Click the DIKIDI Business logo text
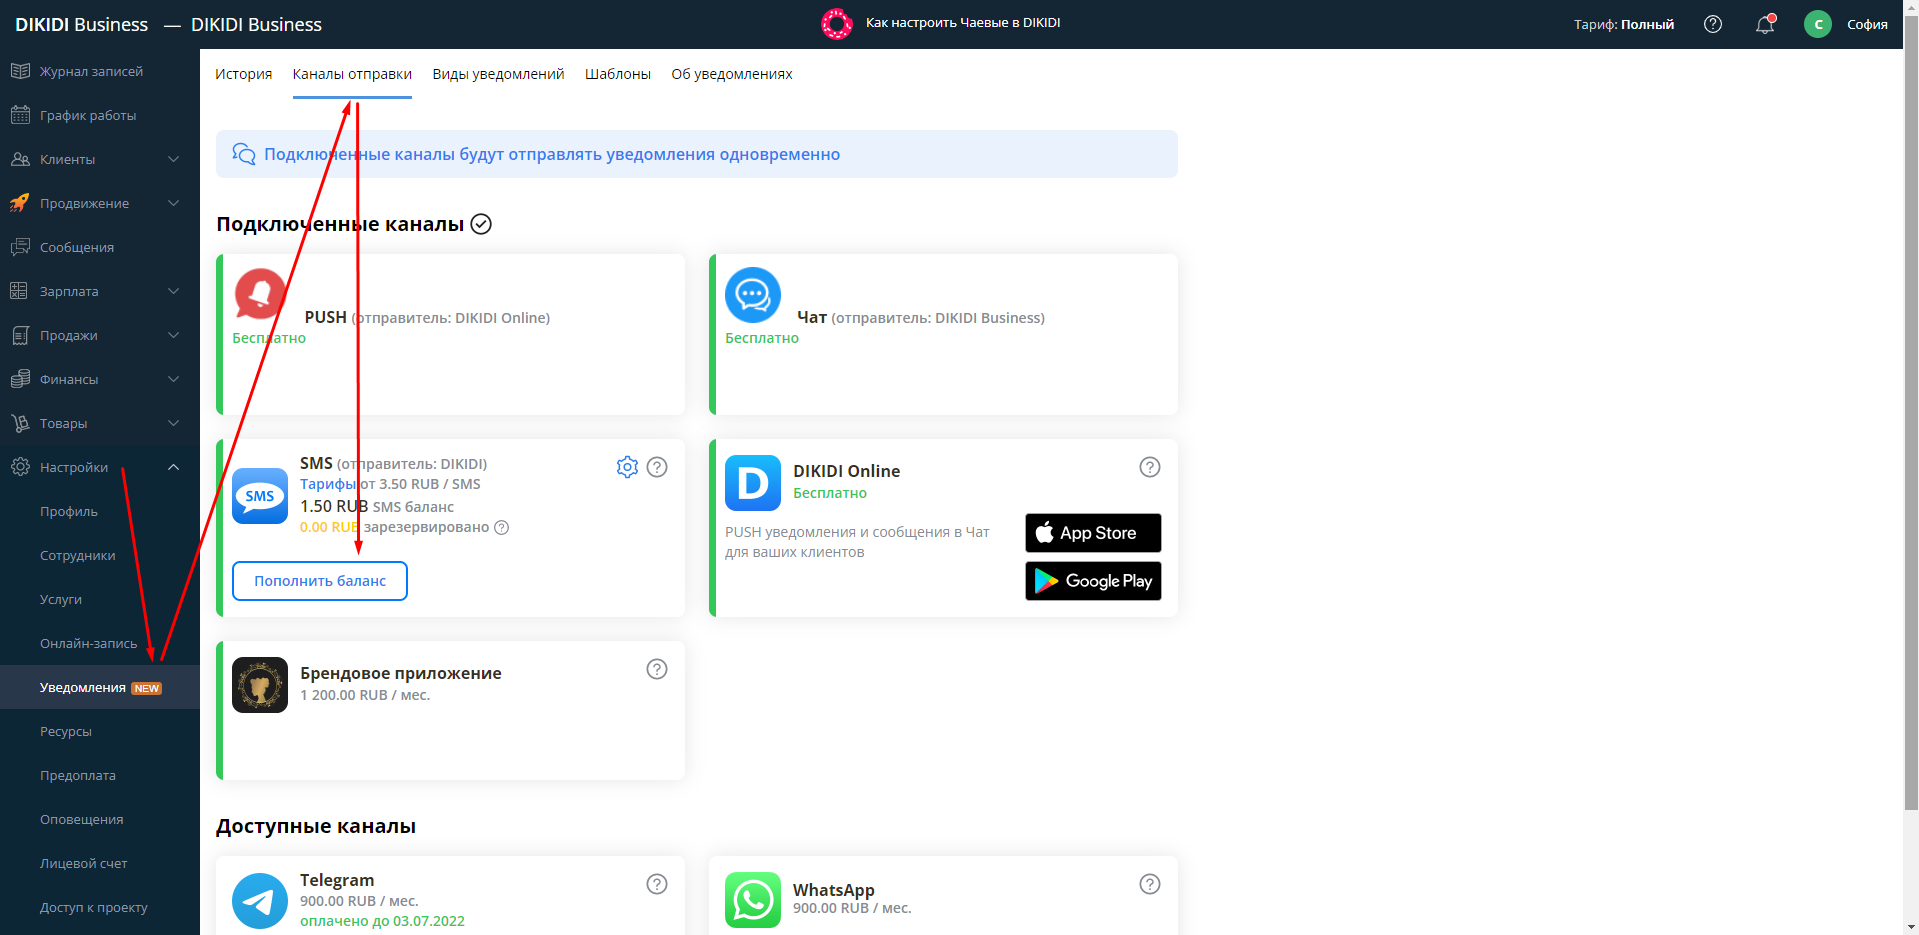Screen dimensions: 1919x935 click(x=81, y=24)
